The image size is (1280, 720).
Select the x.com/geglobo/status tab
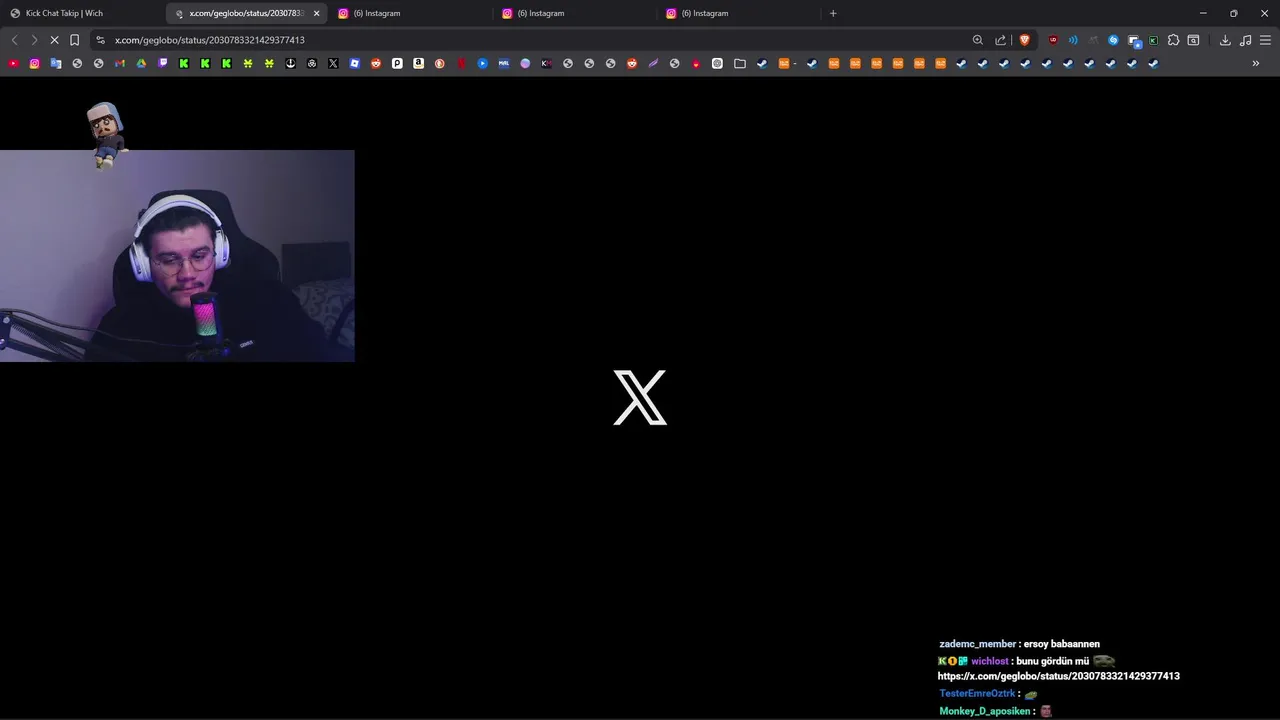pos(245,13)
